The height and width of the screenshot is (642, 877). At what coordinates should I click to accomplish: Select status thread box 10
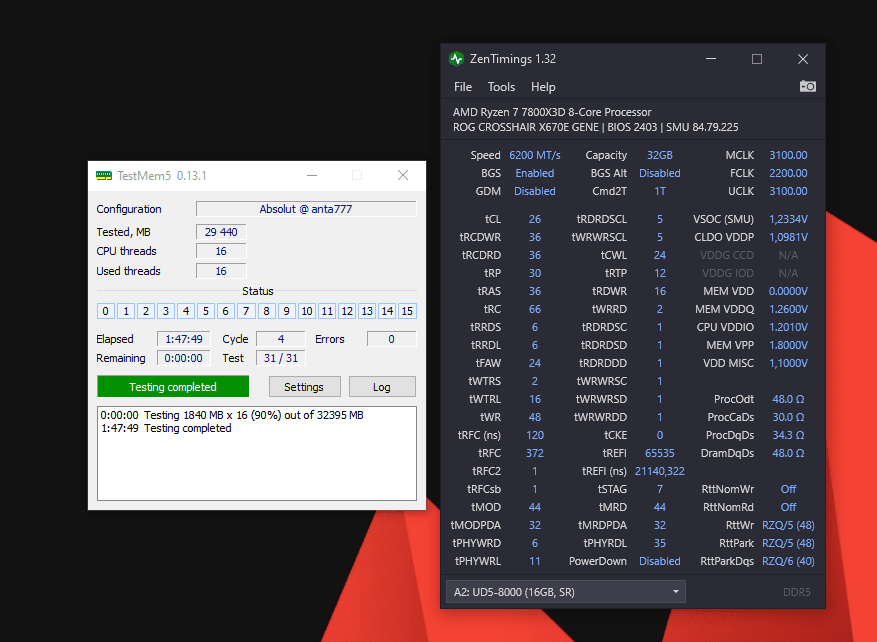tap(307, 311)
